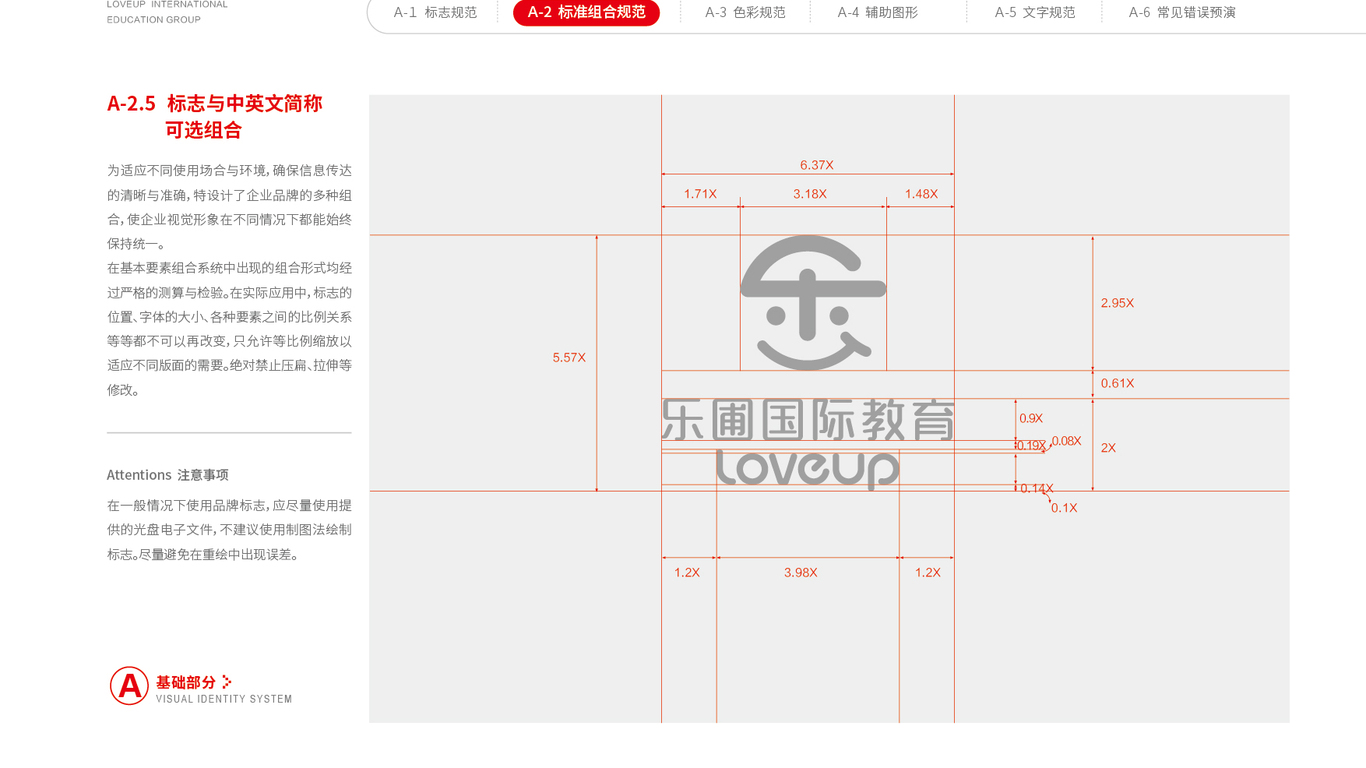Click the 0.19X dimension label

1031,446
